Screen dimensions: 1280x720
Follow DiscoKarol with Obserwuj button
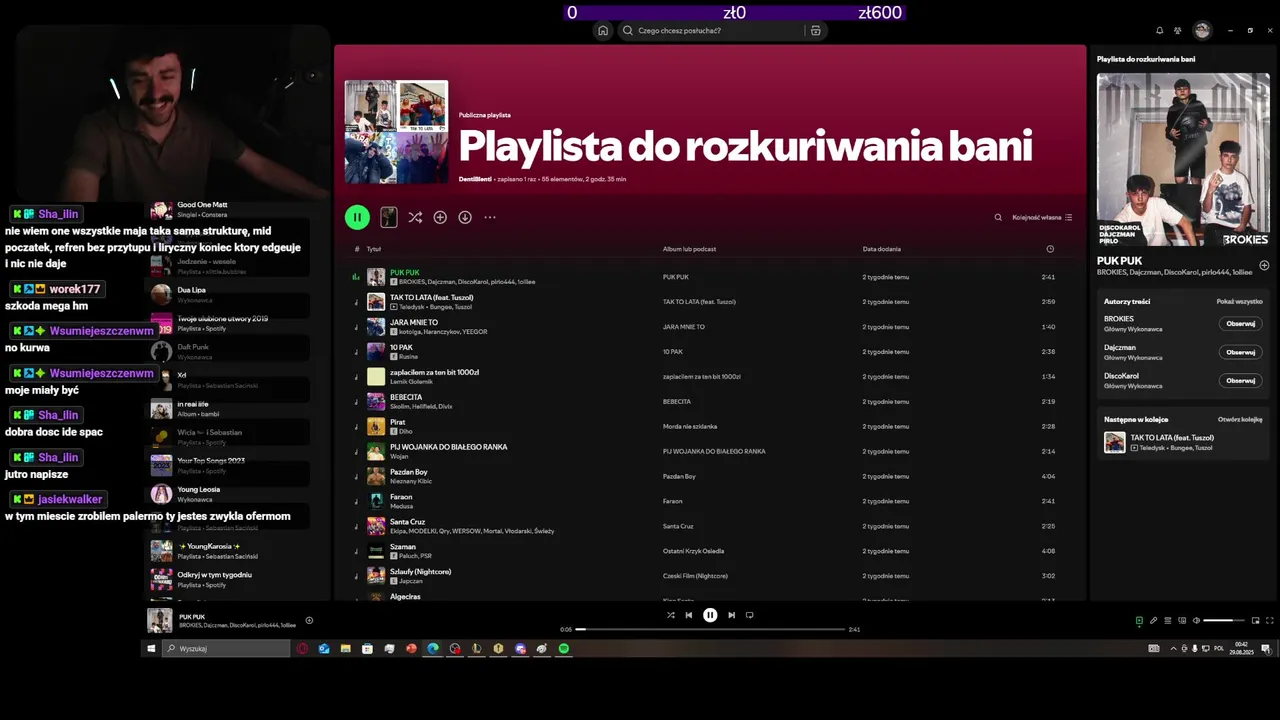coord(1241,380)
